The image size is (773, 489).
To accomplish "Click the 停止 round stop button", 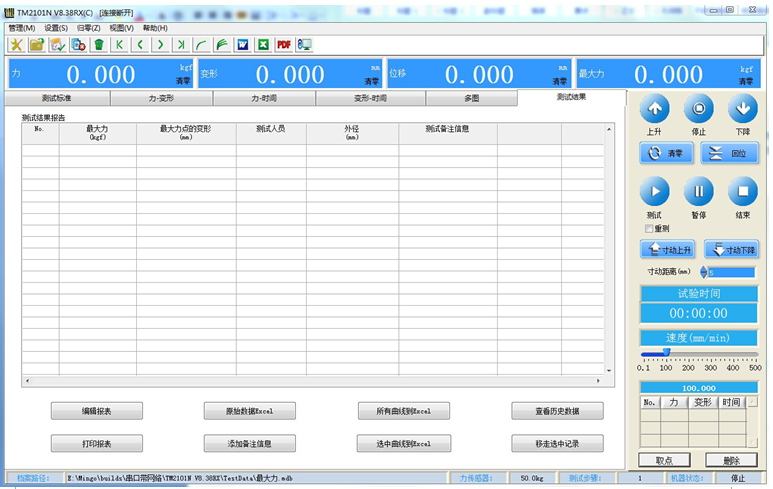I will tap(699, 109).
